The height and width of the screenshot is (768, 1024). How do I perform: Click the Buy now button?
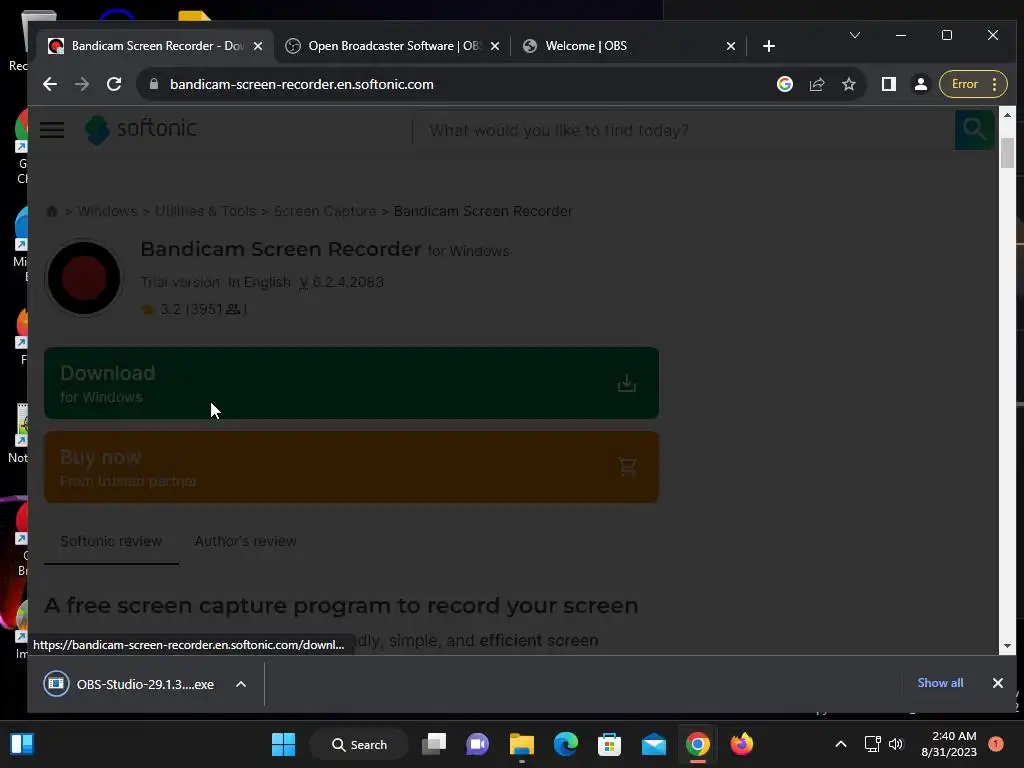click(x=351, y=467)
